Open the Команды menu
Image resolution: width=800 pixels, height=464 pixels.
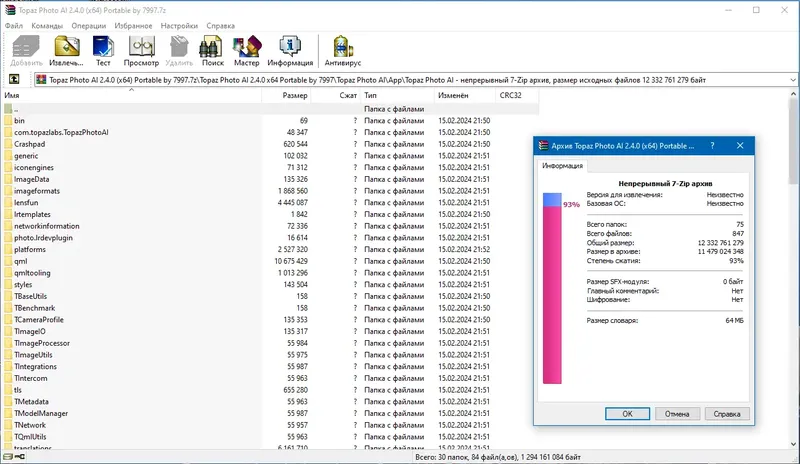tap(47, 26)
